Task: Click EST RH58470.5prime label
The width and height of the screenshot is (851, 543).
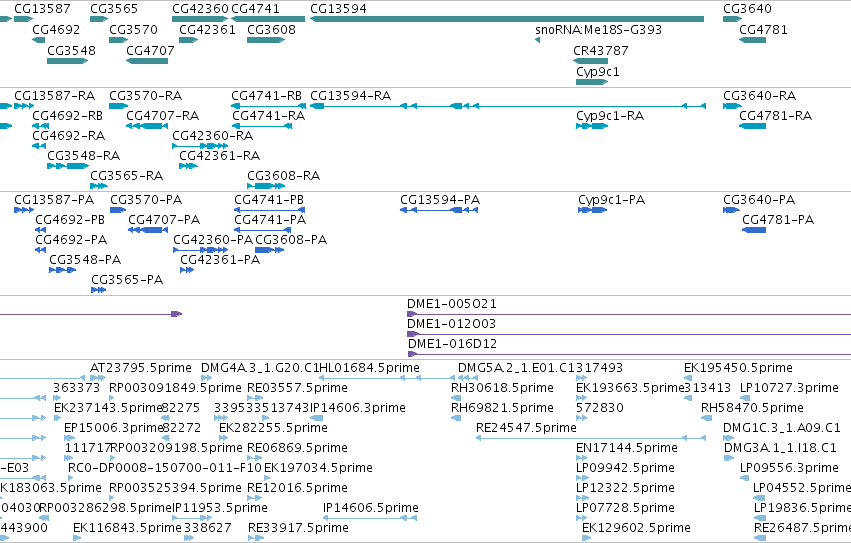Action: click(x=752, y=407)
